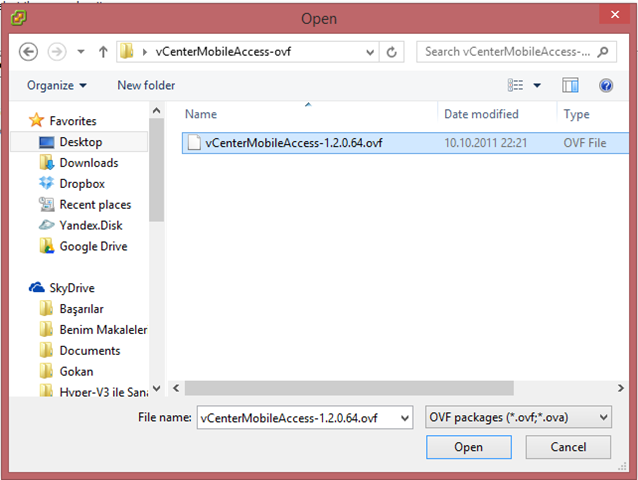638x480 pixels.
Task: Open Downloads in Favorites
Action: click(x=89, y=163)
